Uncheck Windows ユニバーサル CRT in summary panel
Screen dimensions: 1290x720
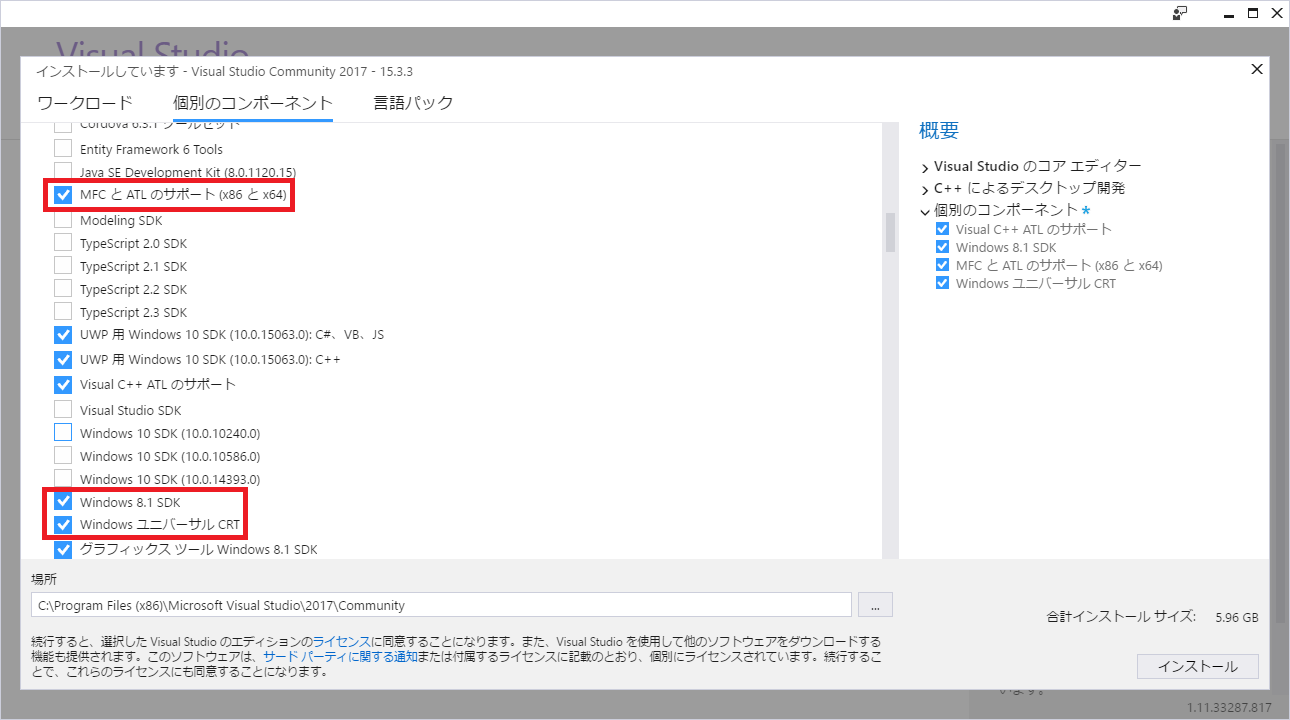coord(942,283)
